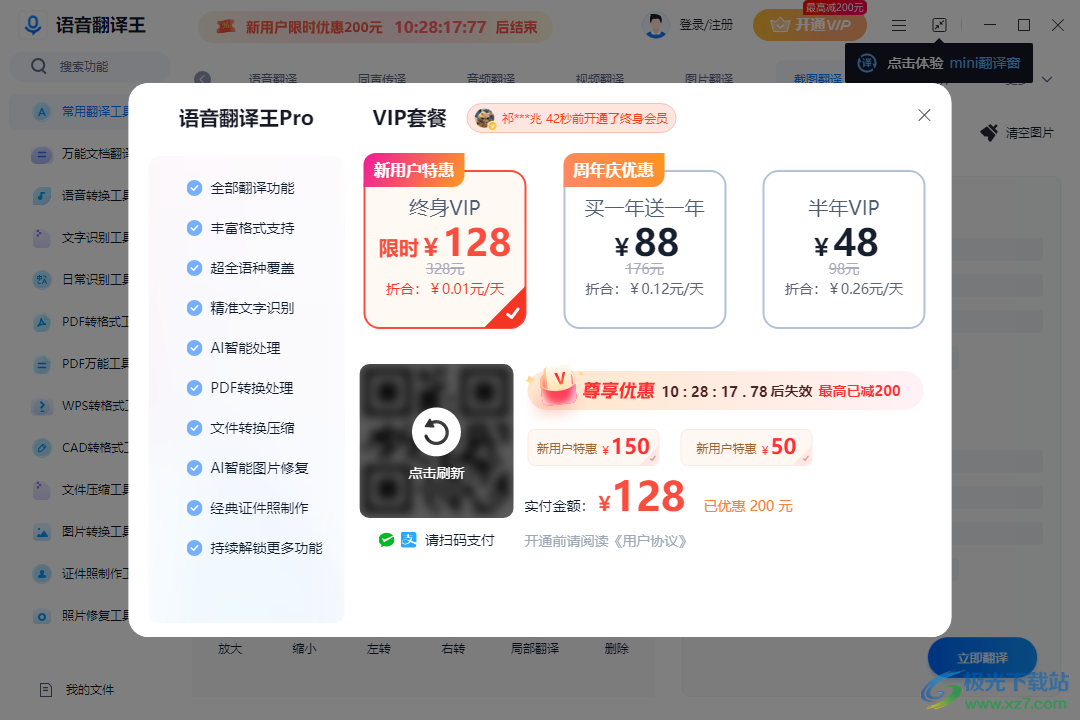1080x720 pixels.
Task: Click the 精准文字识别 check icon
Action: point(194,308)
